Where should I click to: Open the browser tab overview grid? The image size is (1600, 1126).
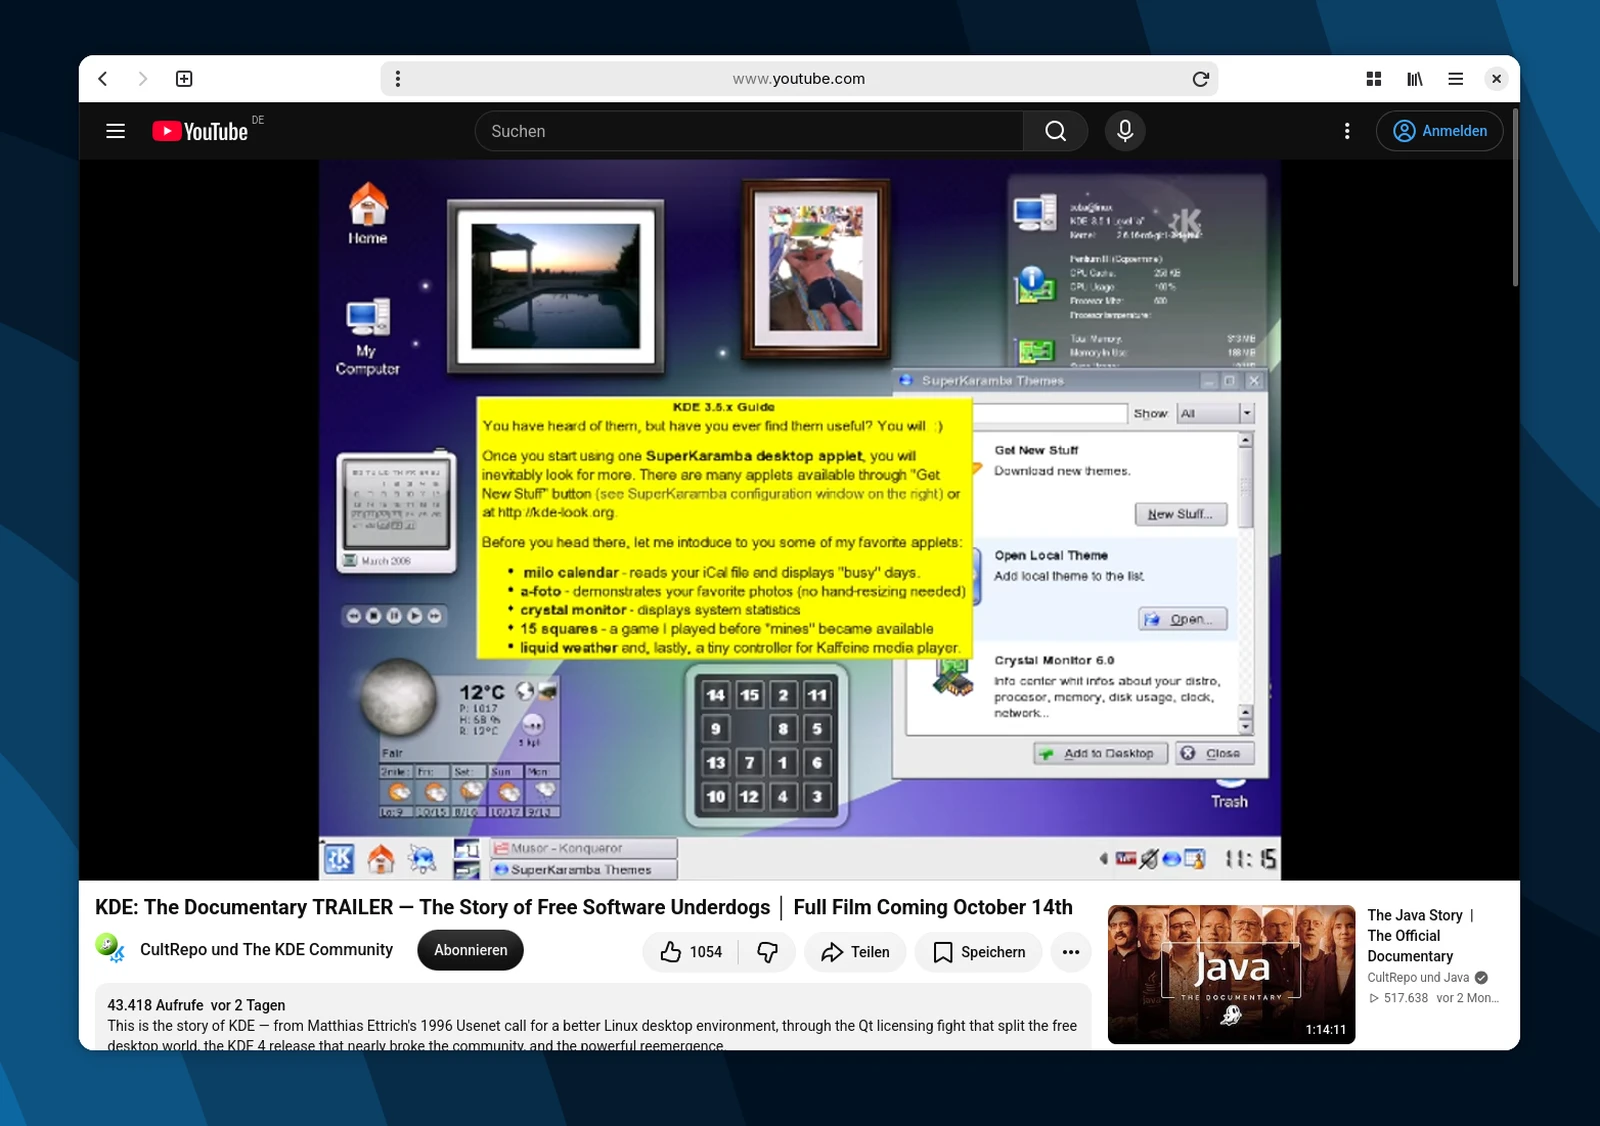tap(1374, 79)
